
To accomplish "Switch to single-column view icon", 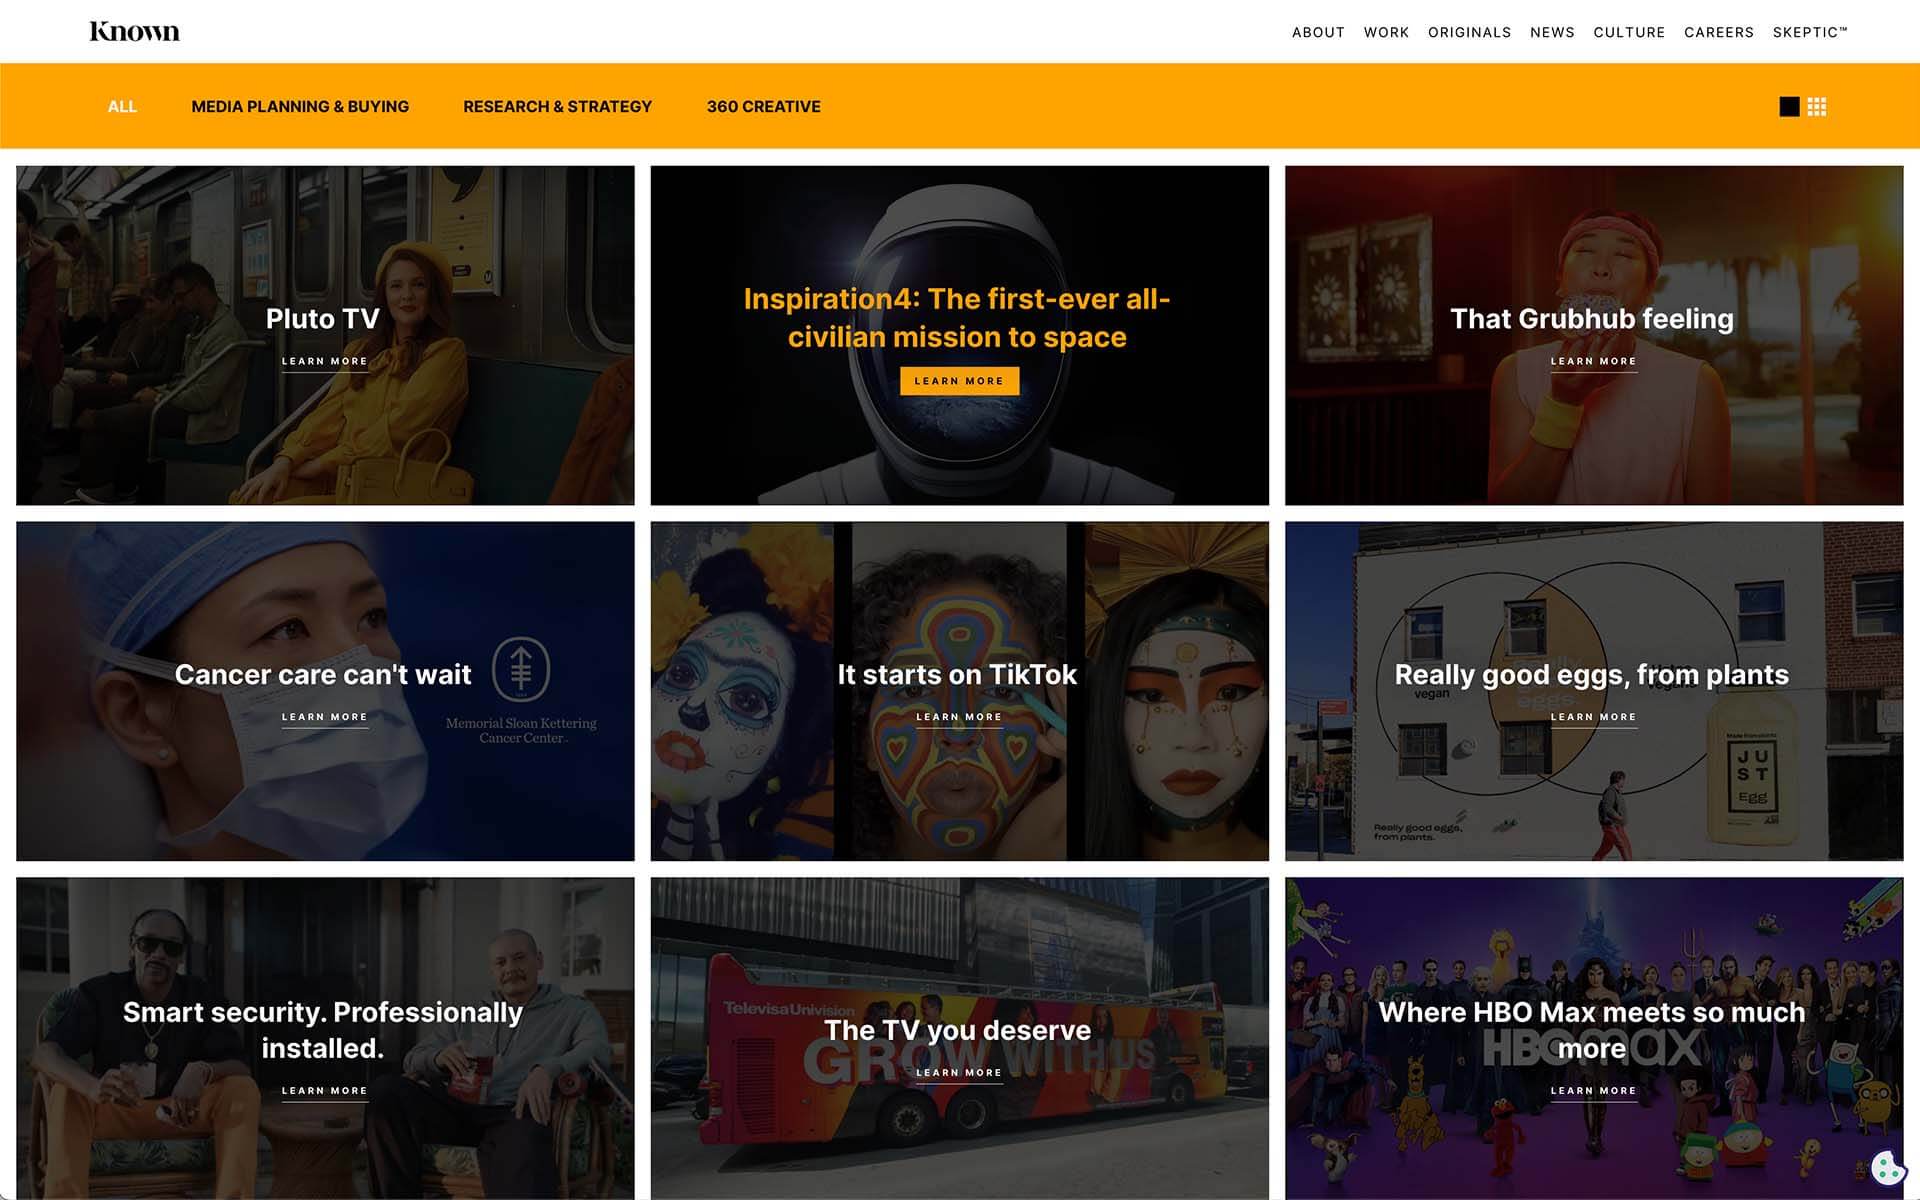I will (1789, 107).
